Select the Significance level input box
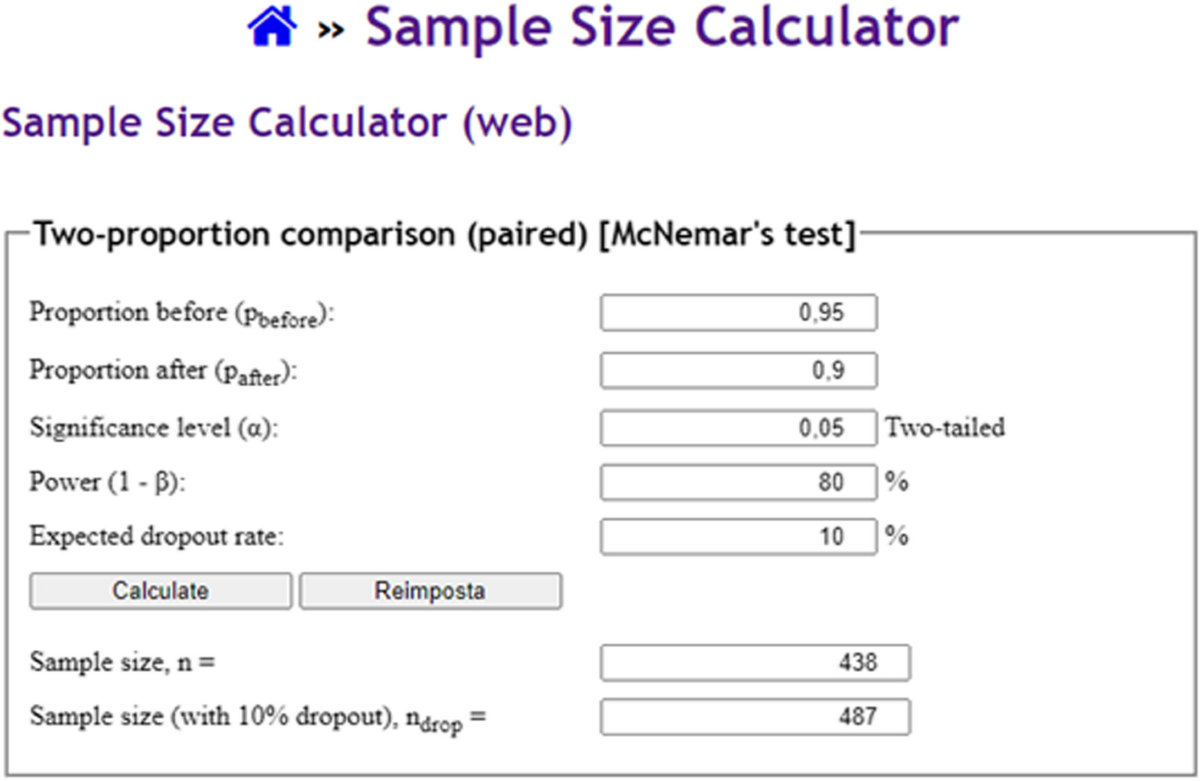Screen dimensions: 1200x781 738,428
